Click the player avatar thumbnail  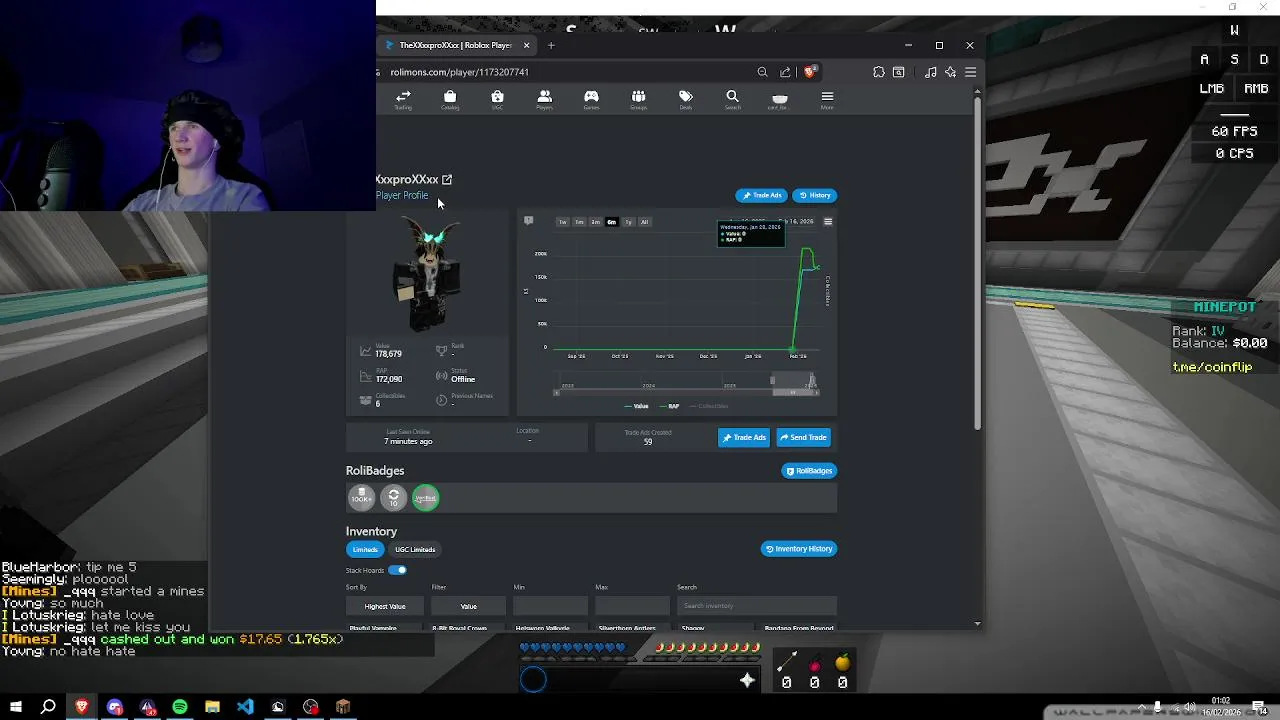pos(427,273)
